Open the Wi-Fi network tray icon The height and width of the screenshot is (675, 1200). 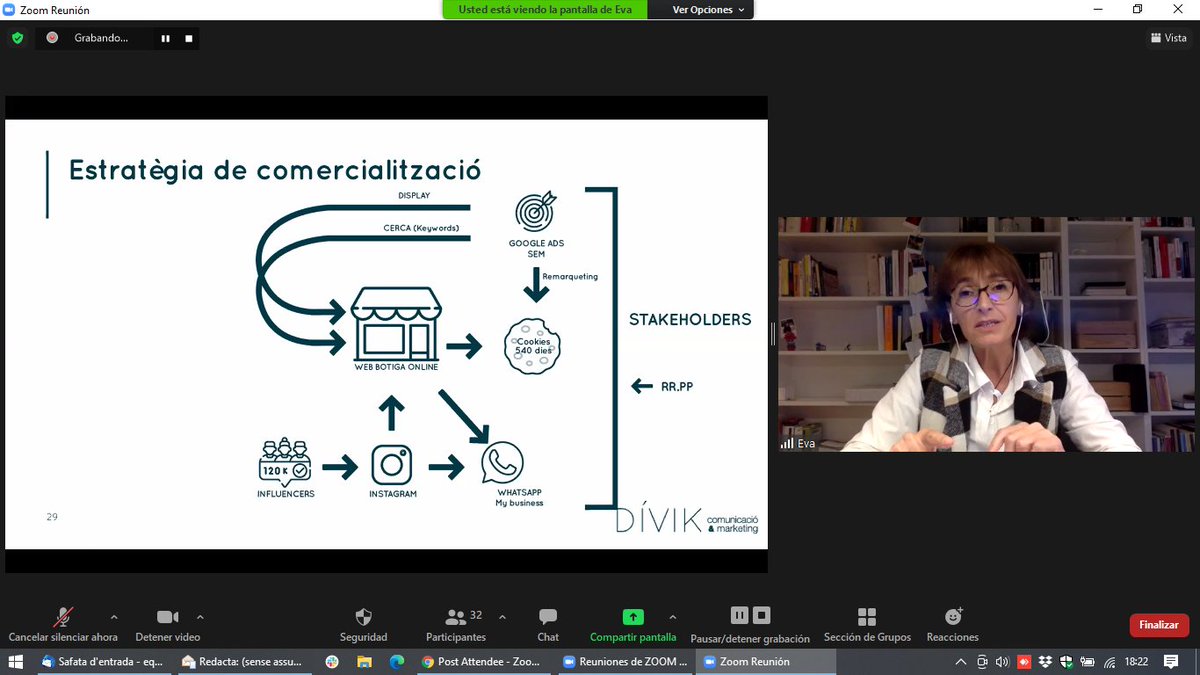(1109, 662)
